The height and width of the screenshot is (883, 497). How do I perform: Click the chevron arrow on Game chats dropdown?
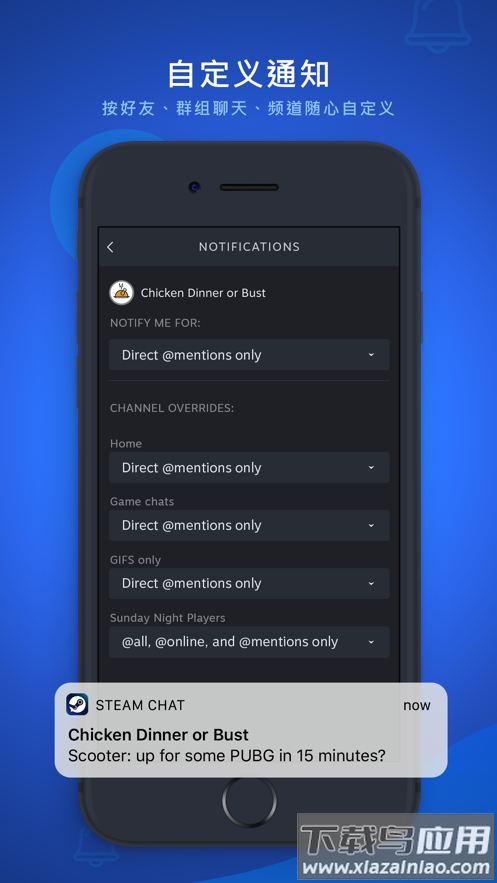[x=371, y=525]
